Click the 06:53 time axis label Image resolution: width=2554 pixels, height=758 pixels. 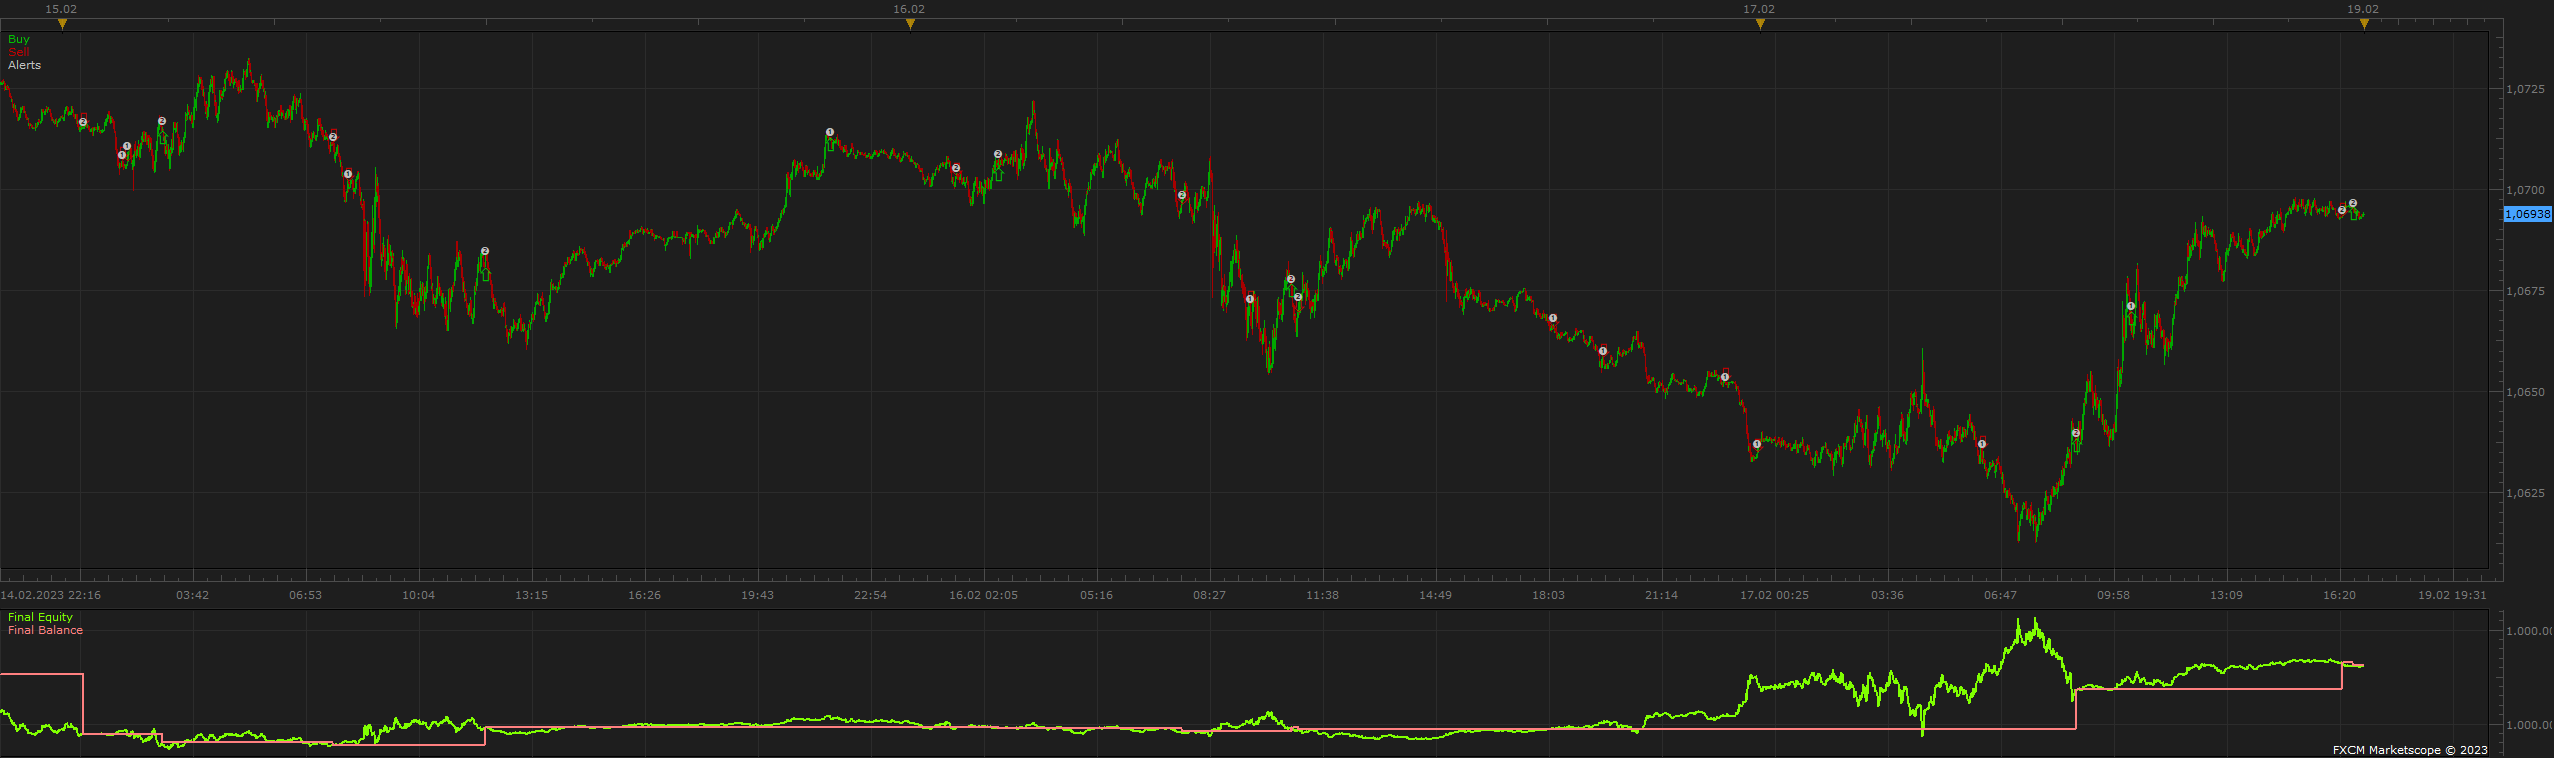click(x=306, y=595)
